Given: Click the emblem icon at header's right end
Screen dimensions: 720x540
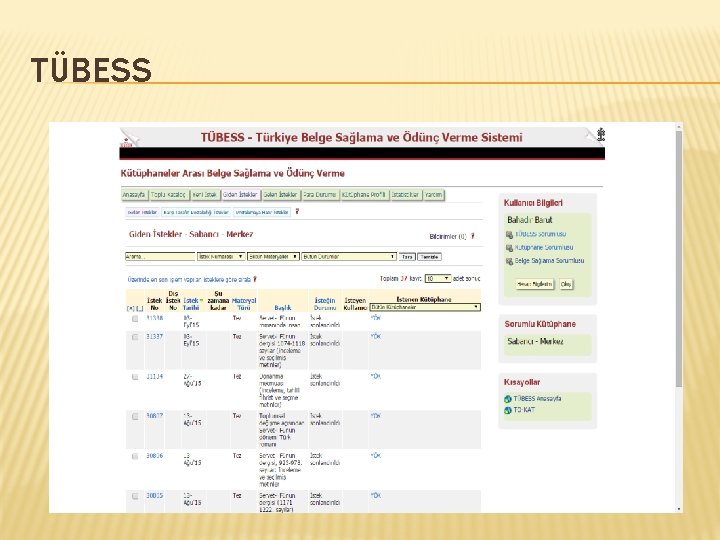Looking at the screenshot, I should (601, 135).
